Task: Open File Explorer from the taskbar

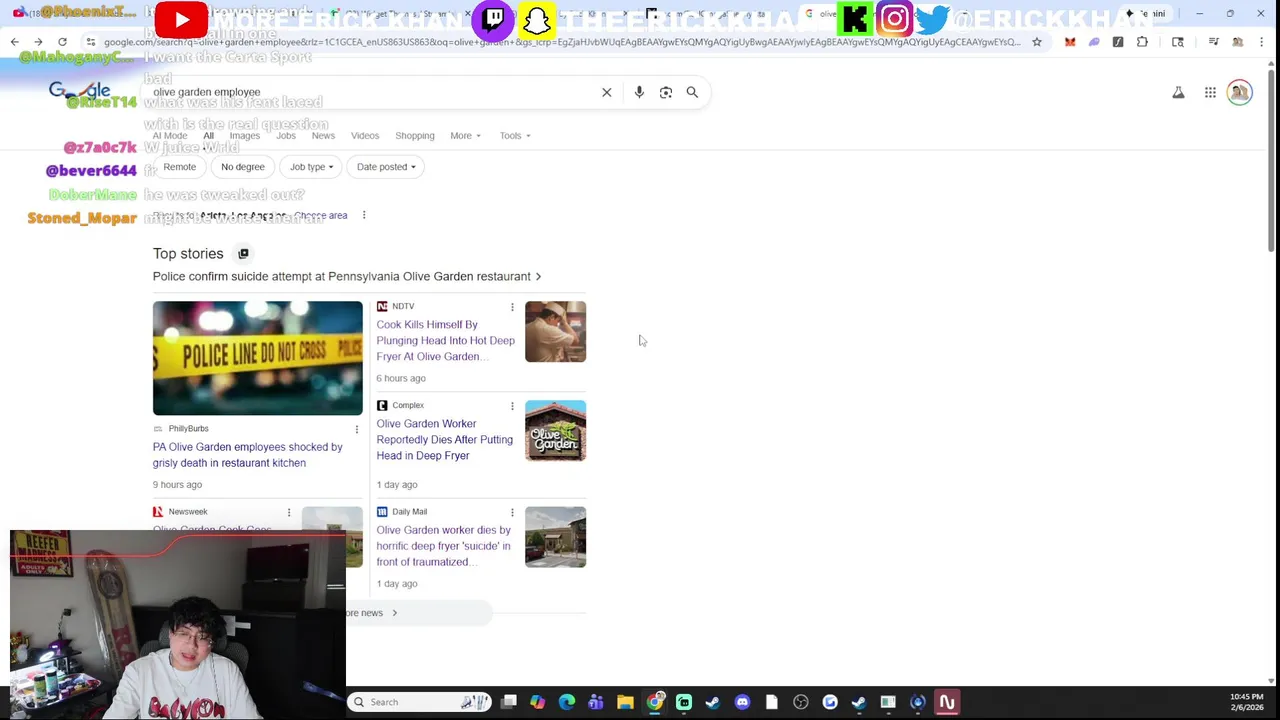Action: click(x=625, y=702)
